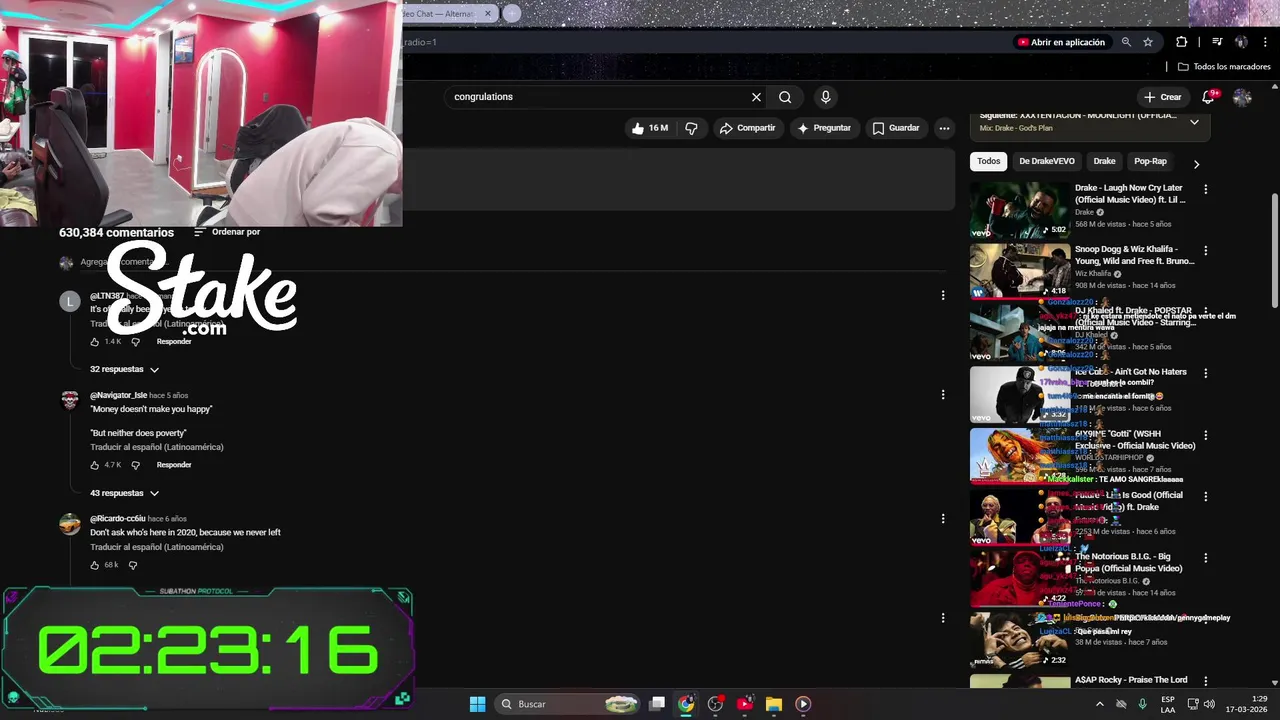Click the like button showing 16 M
The width and height of the screenshot is (1280, 720).
(x=649, y=128)
